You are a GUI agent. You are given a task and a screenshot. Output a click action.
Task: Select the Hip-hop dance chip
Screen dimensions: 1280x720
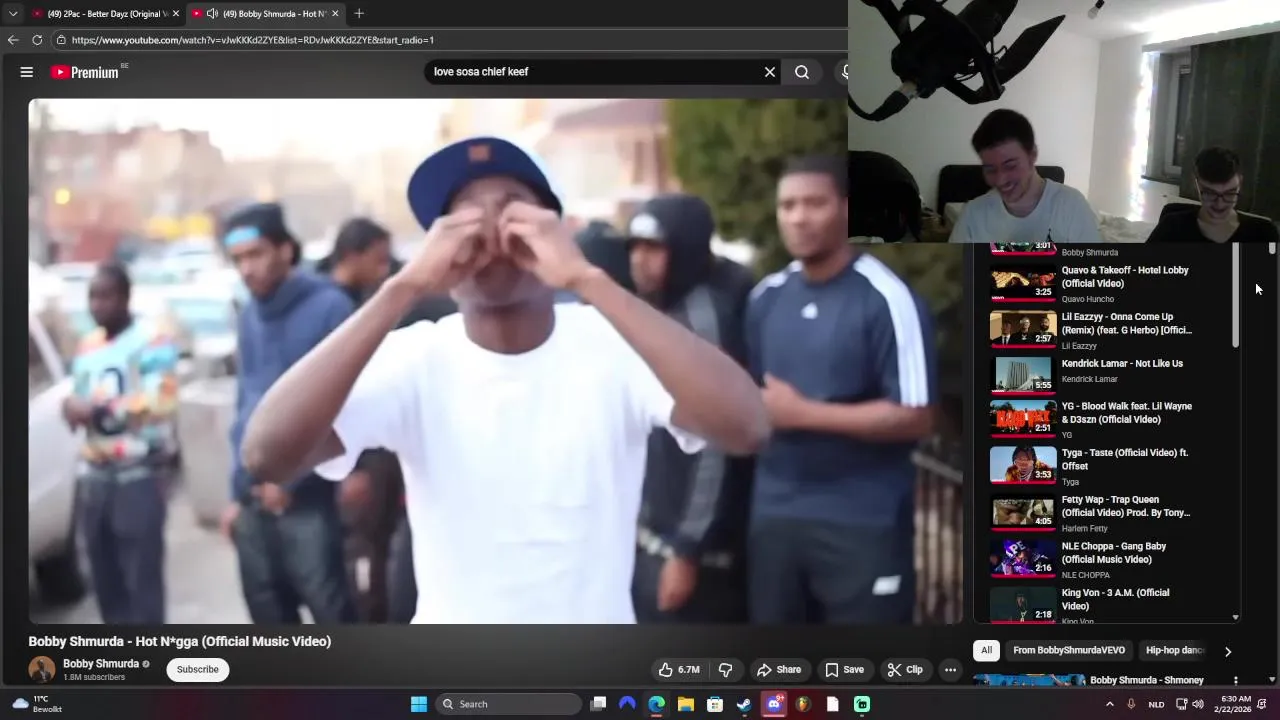tap(1174, 650)
